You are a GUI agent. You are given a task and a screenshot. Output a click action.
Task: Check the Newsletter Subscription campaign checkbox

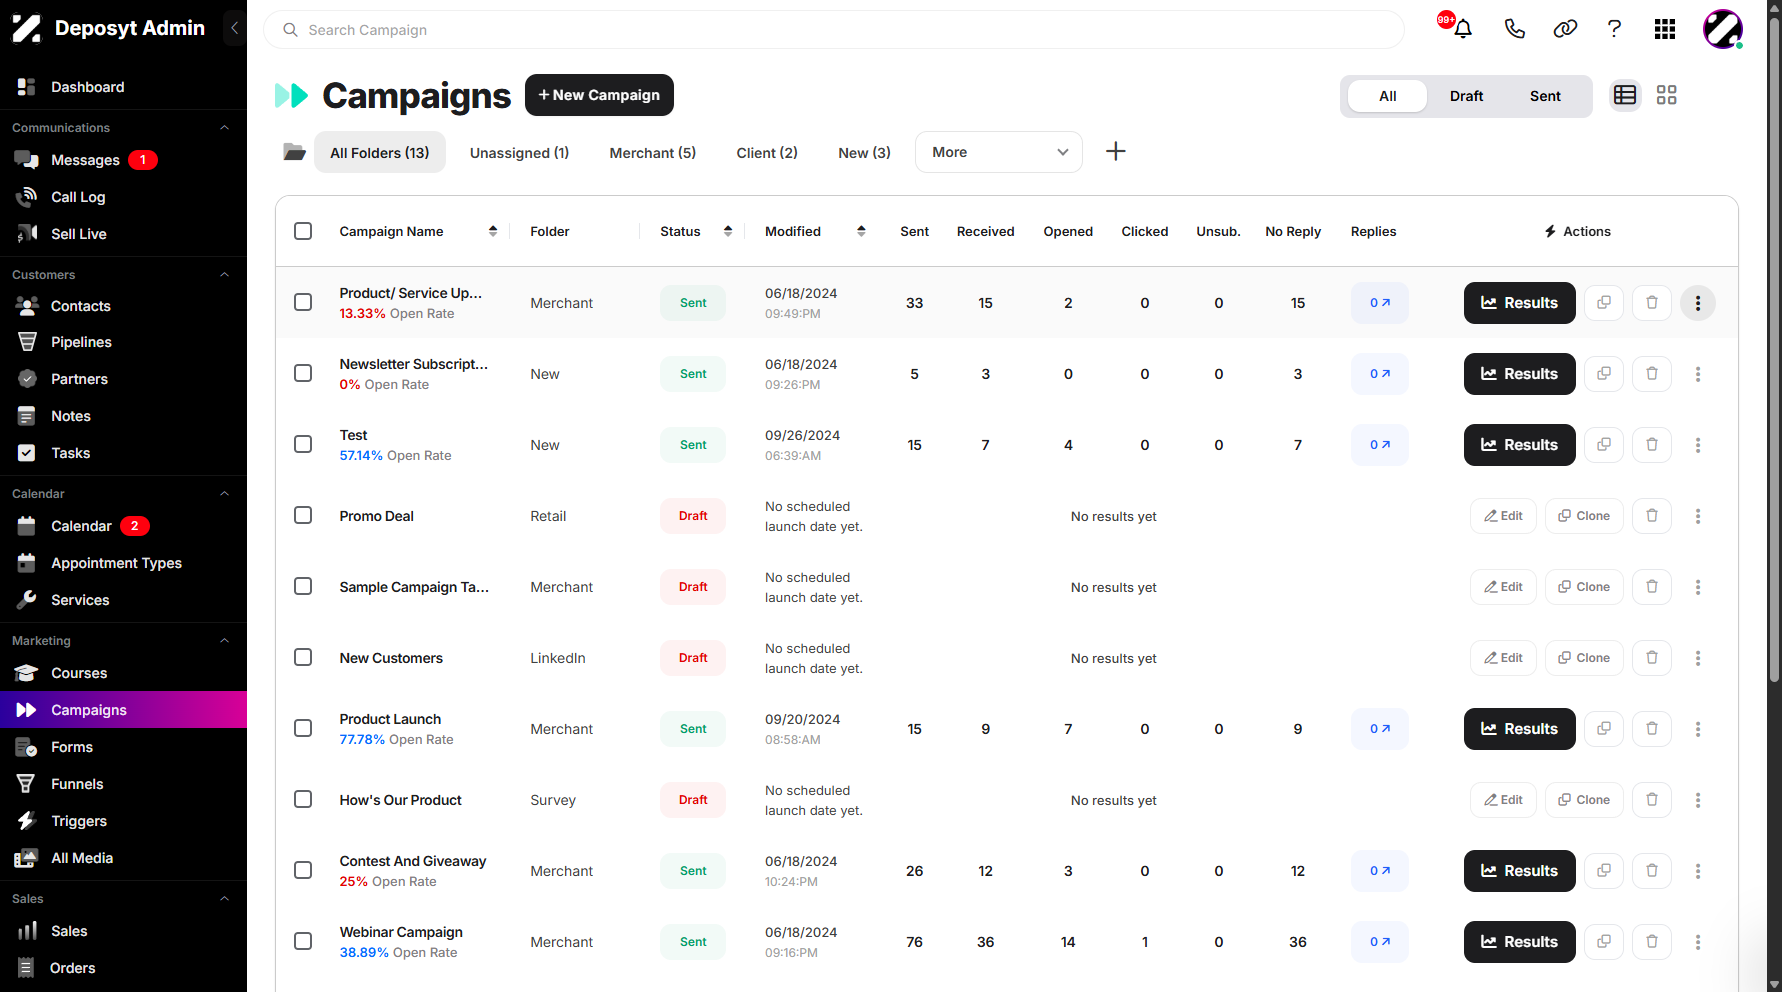303,373
